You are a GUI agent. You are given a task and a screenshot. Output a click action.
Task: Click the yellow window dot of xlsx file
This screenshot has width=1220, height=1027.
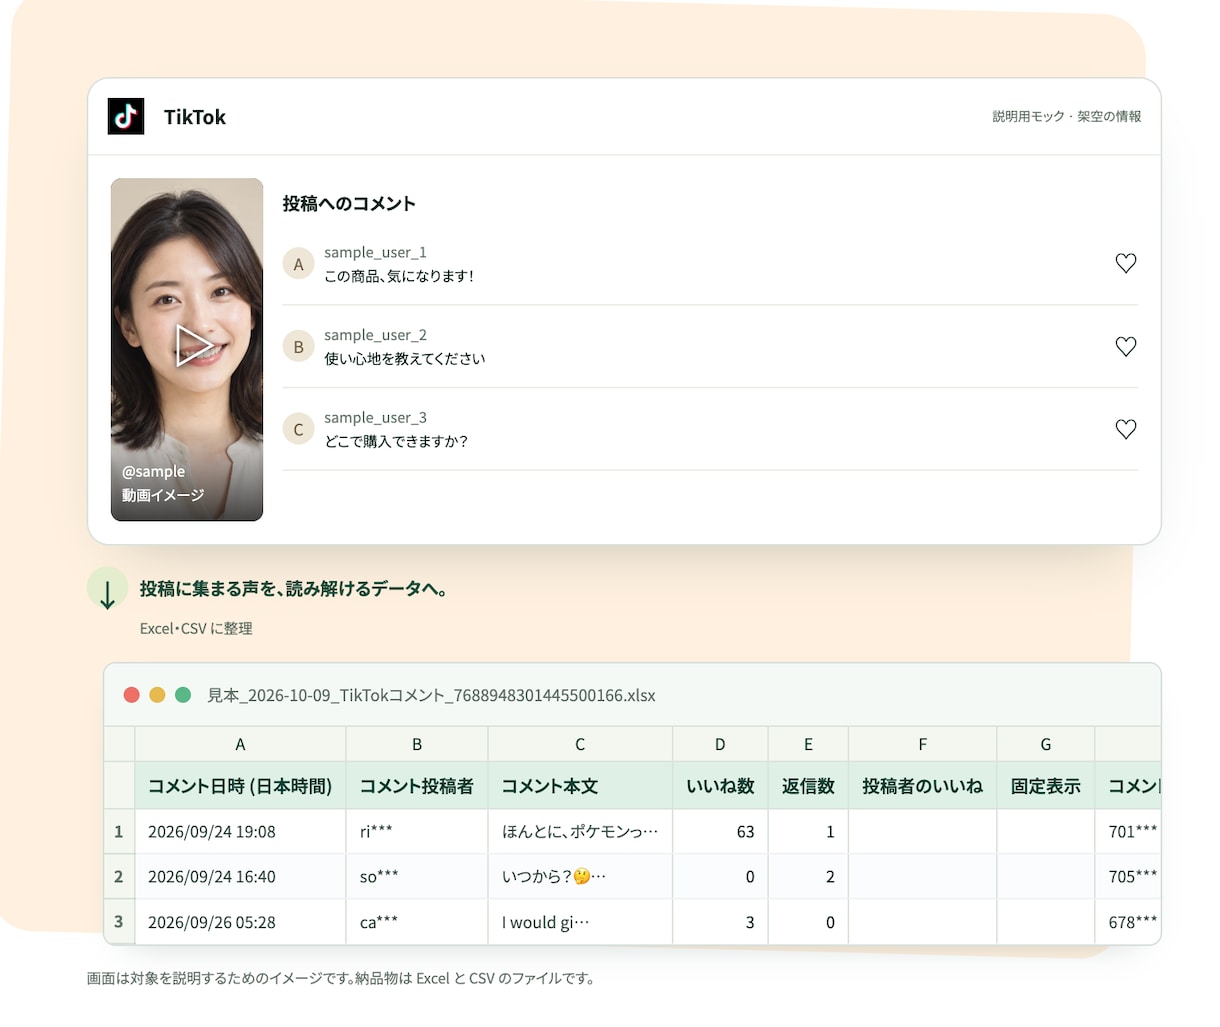click(x=157, y=695)
